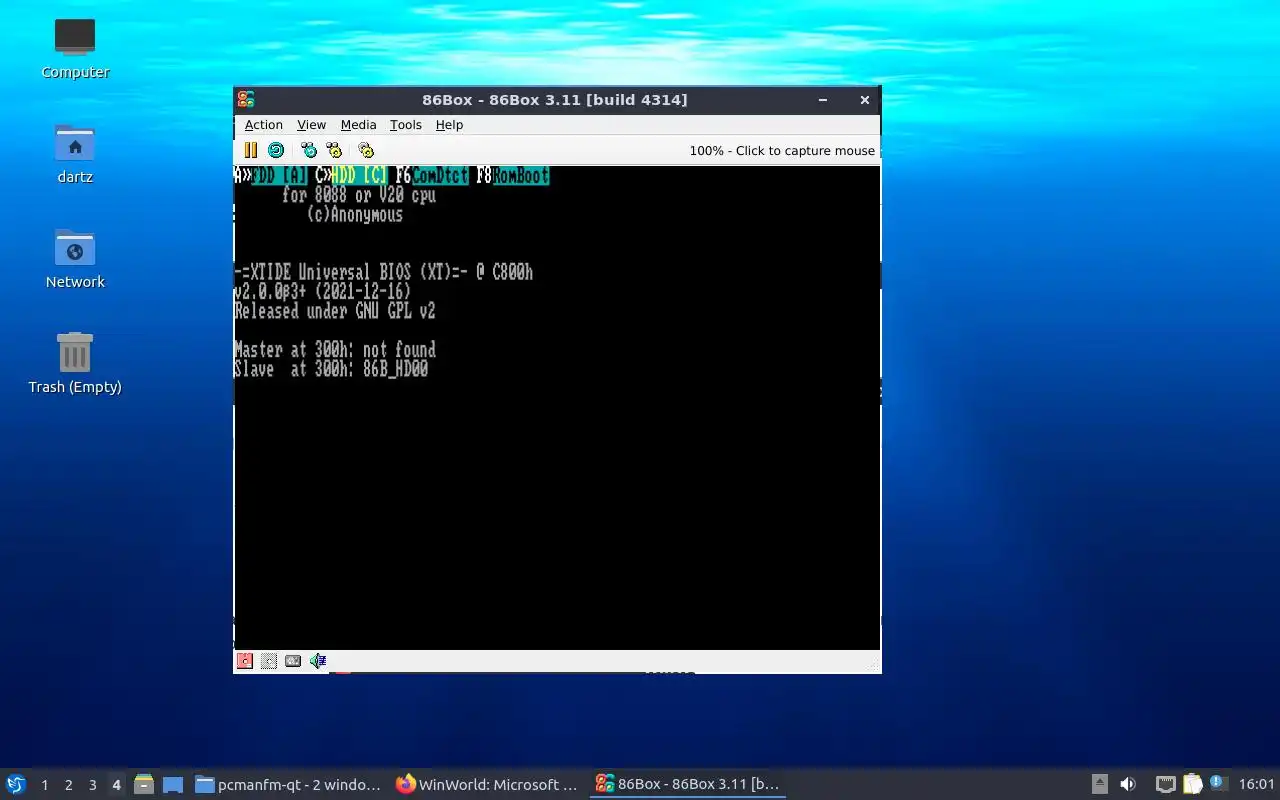Click the speaker sound icon in 86Box status bar
The height and width of the screenshot is (800, 1280).
pos(318,660)
